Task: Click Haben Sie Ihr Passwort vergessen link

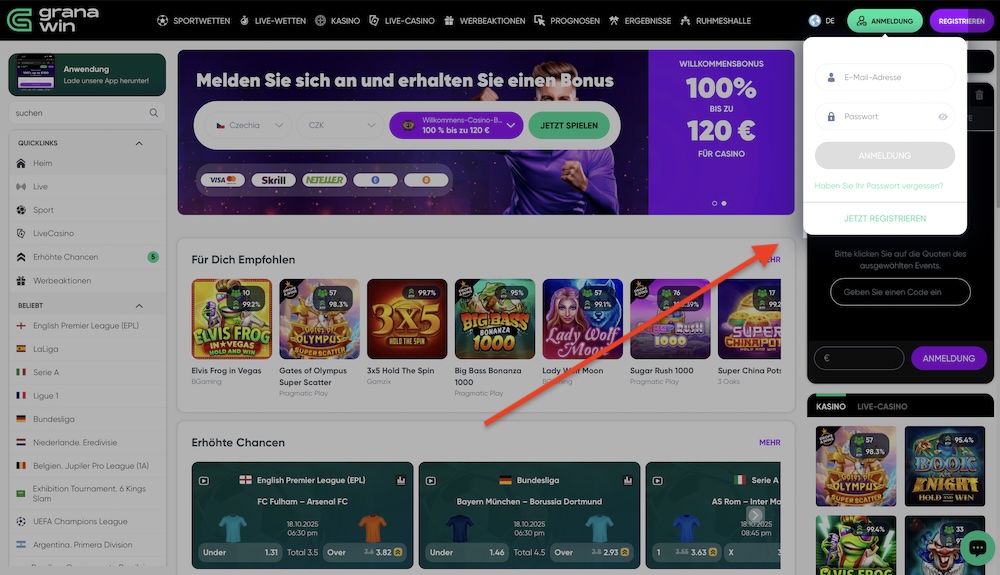Action: (x=878, y=186)
